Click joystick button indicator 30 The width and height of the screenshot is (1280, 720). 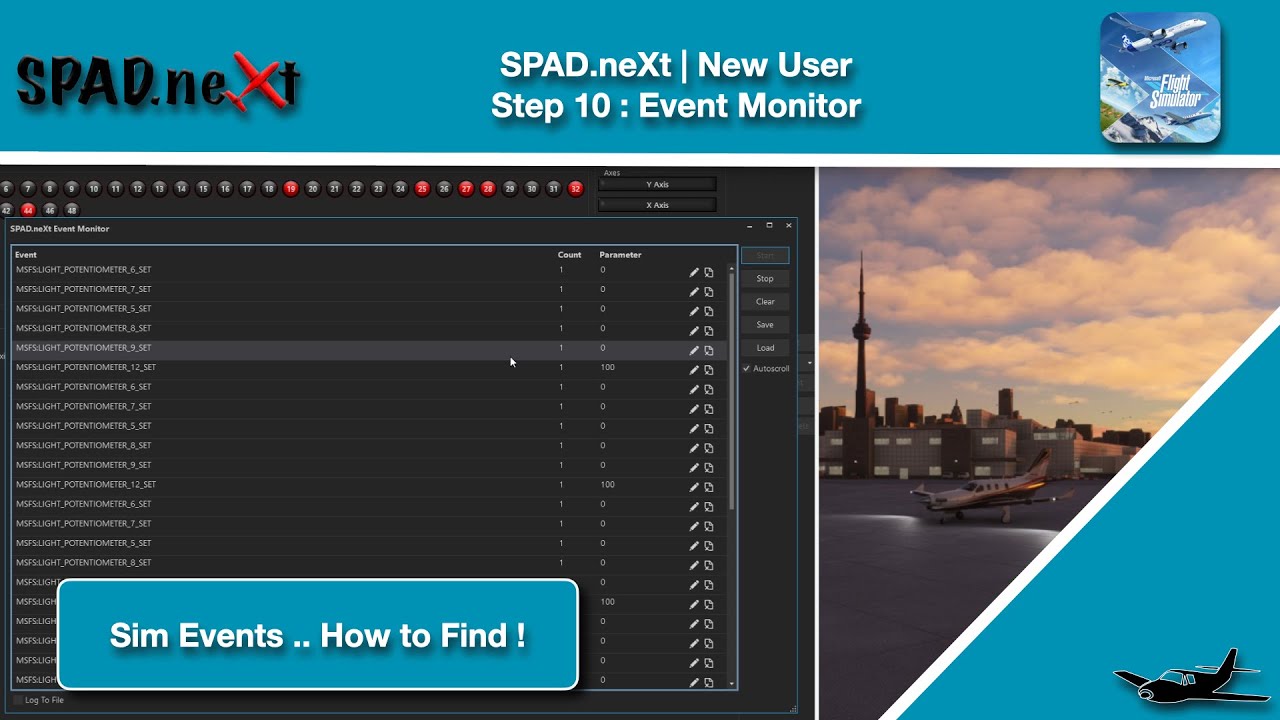(x=532, y=188)
